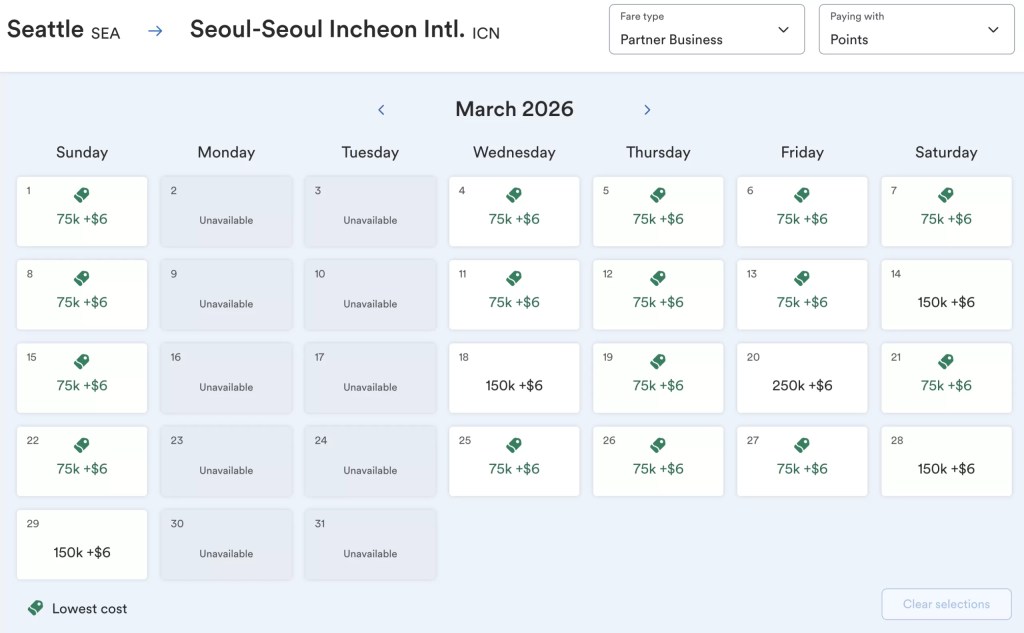Select March 20 priced at 250k +$6

tap(802, 378)
